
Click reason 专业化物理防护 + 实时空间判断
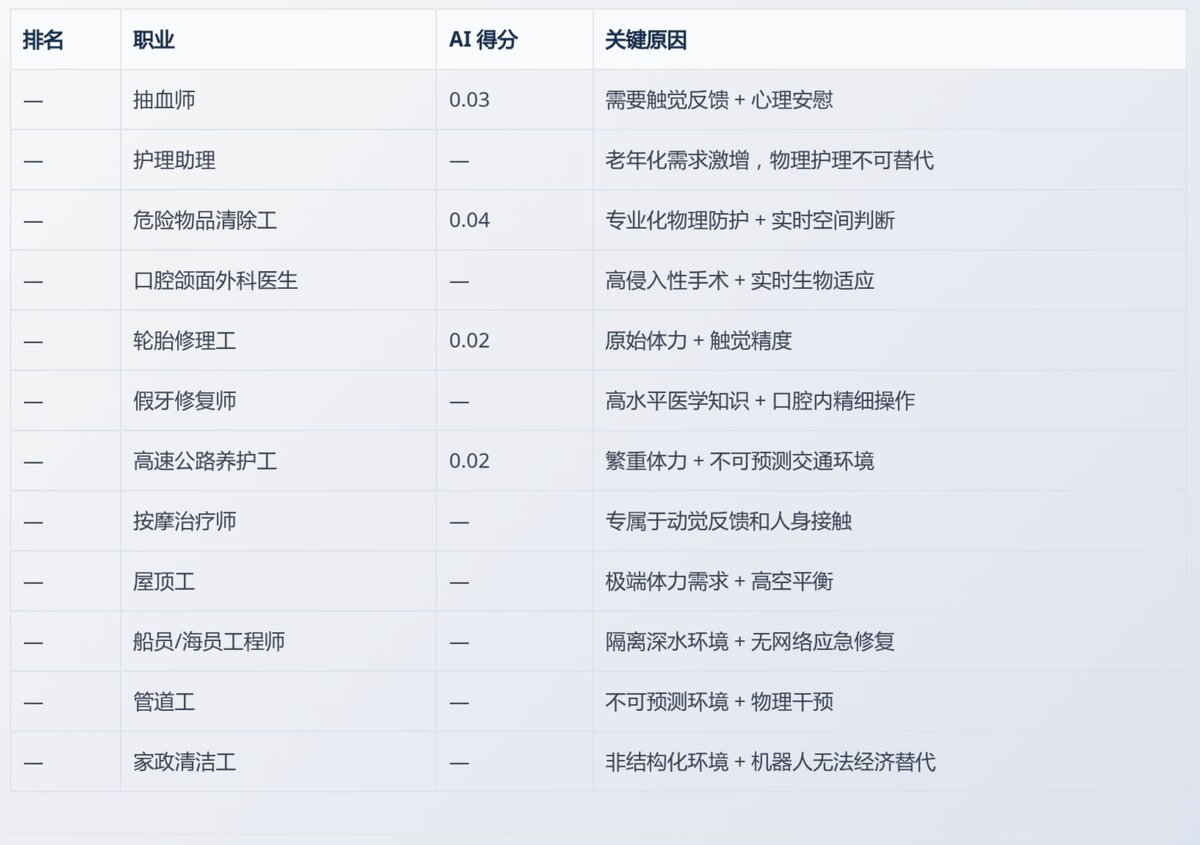[750, 220]
